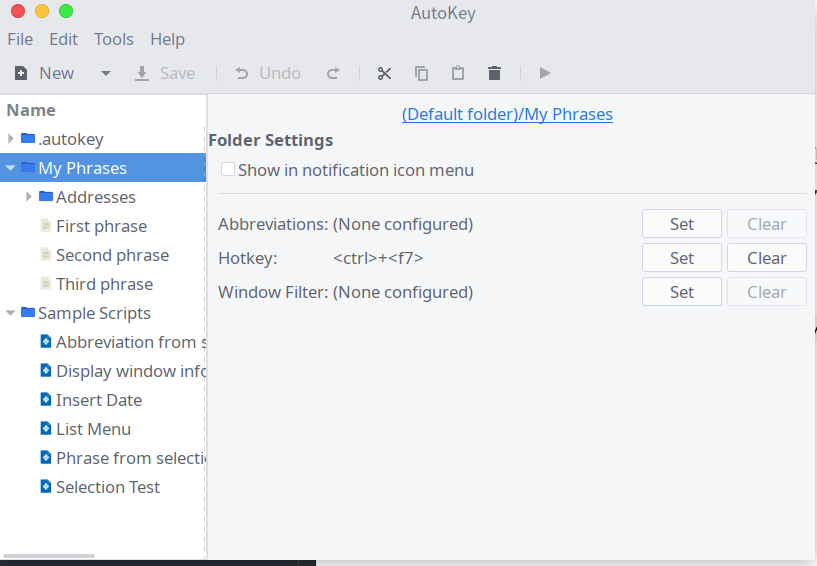
Task: Select the First phrase item
Action: [x=102, y=226]
